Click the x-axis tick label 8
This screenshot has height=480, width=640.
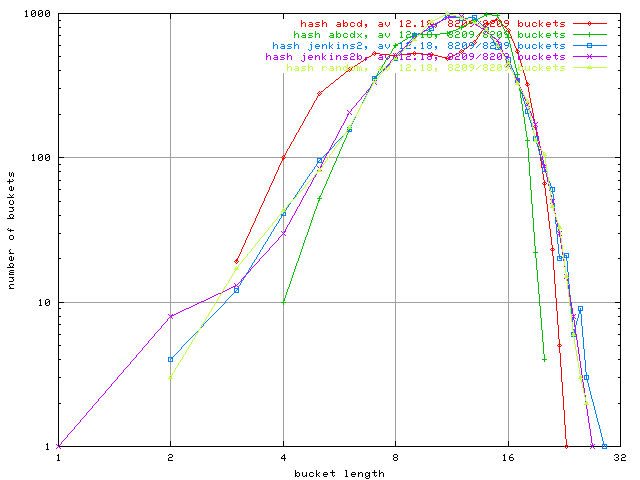point(396,458)
